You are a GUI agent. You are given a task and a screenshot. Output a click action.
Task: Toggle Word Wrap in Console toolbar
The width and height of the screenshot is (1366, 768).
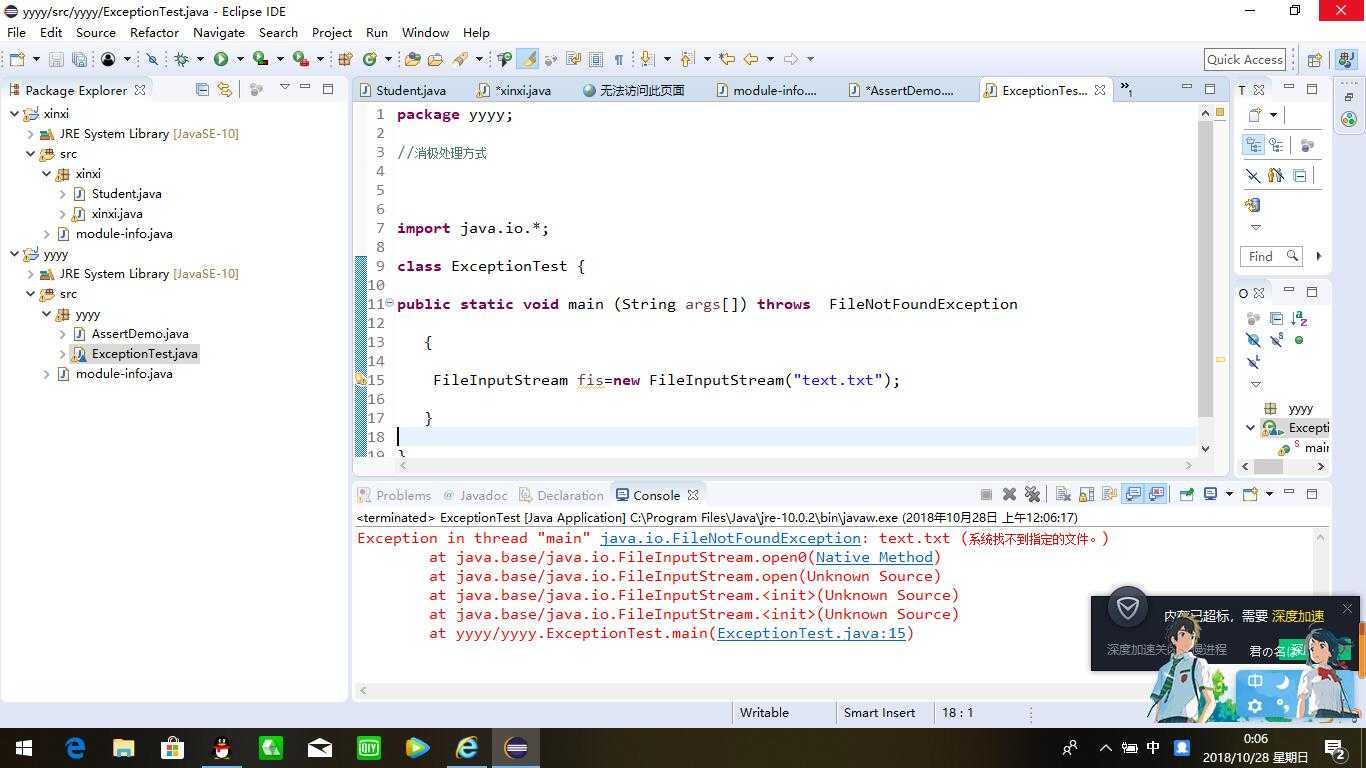tap(1109, 494)
